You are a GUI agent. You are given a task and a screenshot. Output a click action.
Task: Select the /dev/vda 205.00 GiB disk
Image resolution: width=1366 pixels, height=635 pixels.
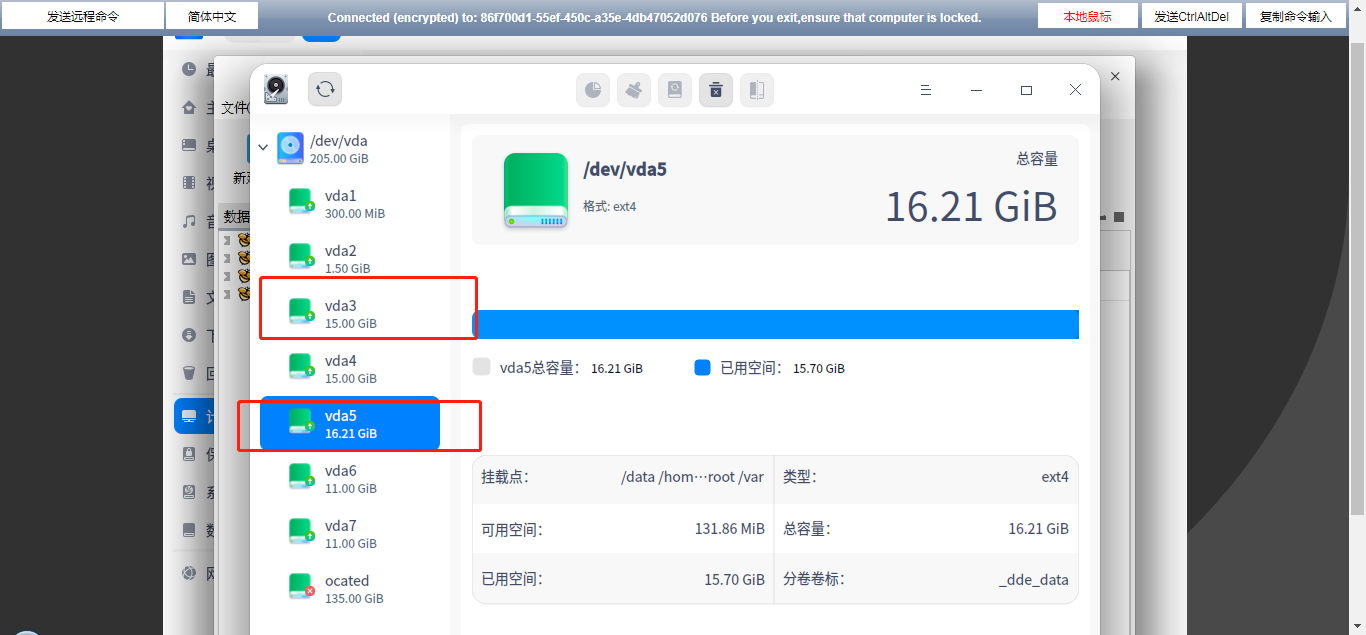point(350,148)
